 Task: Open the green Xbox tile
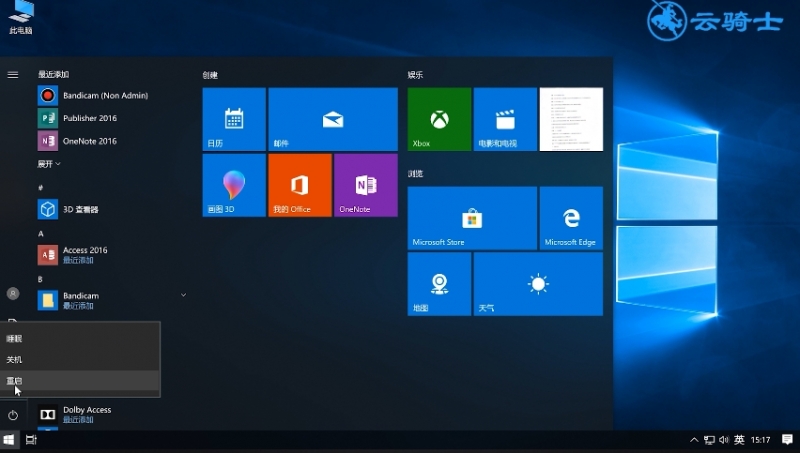(x=439, y=119)
